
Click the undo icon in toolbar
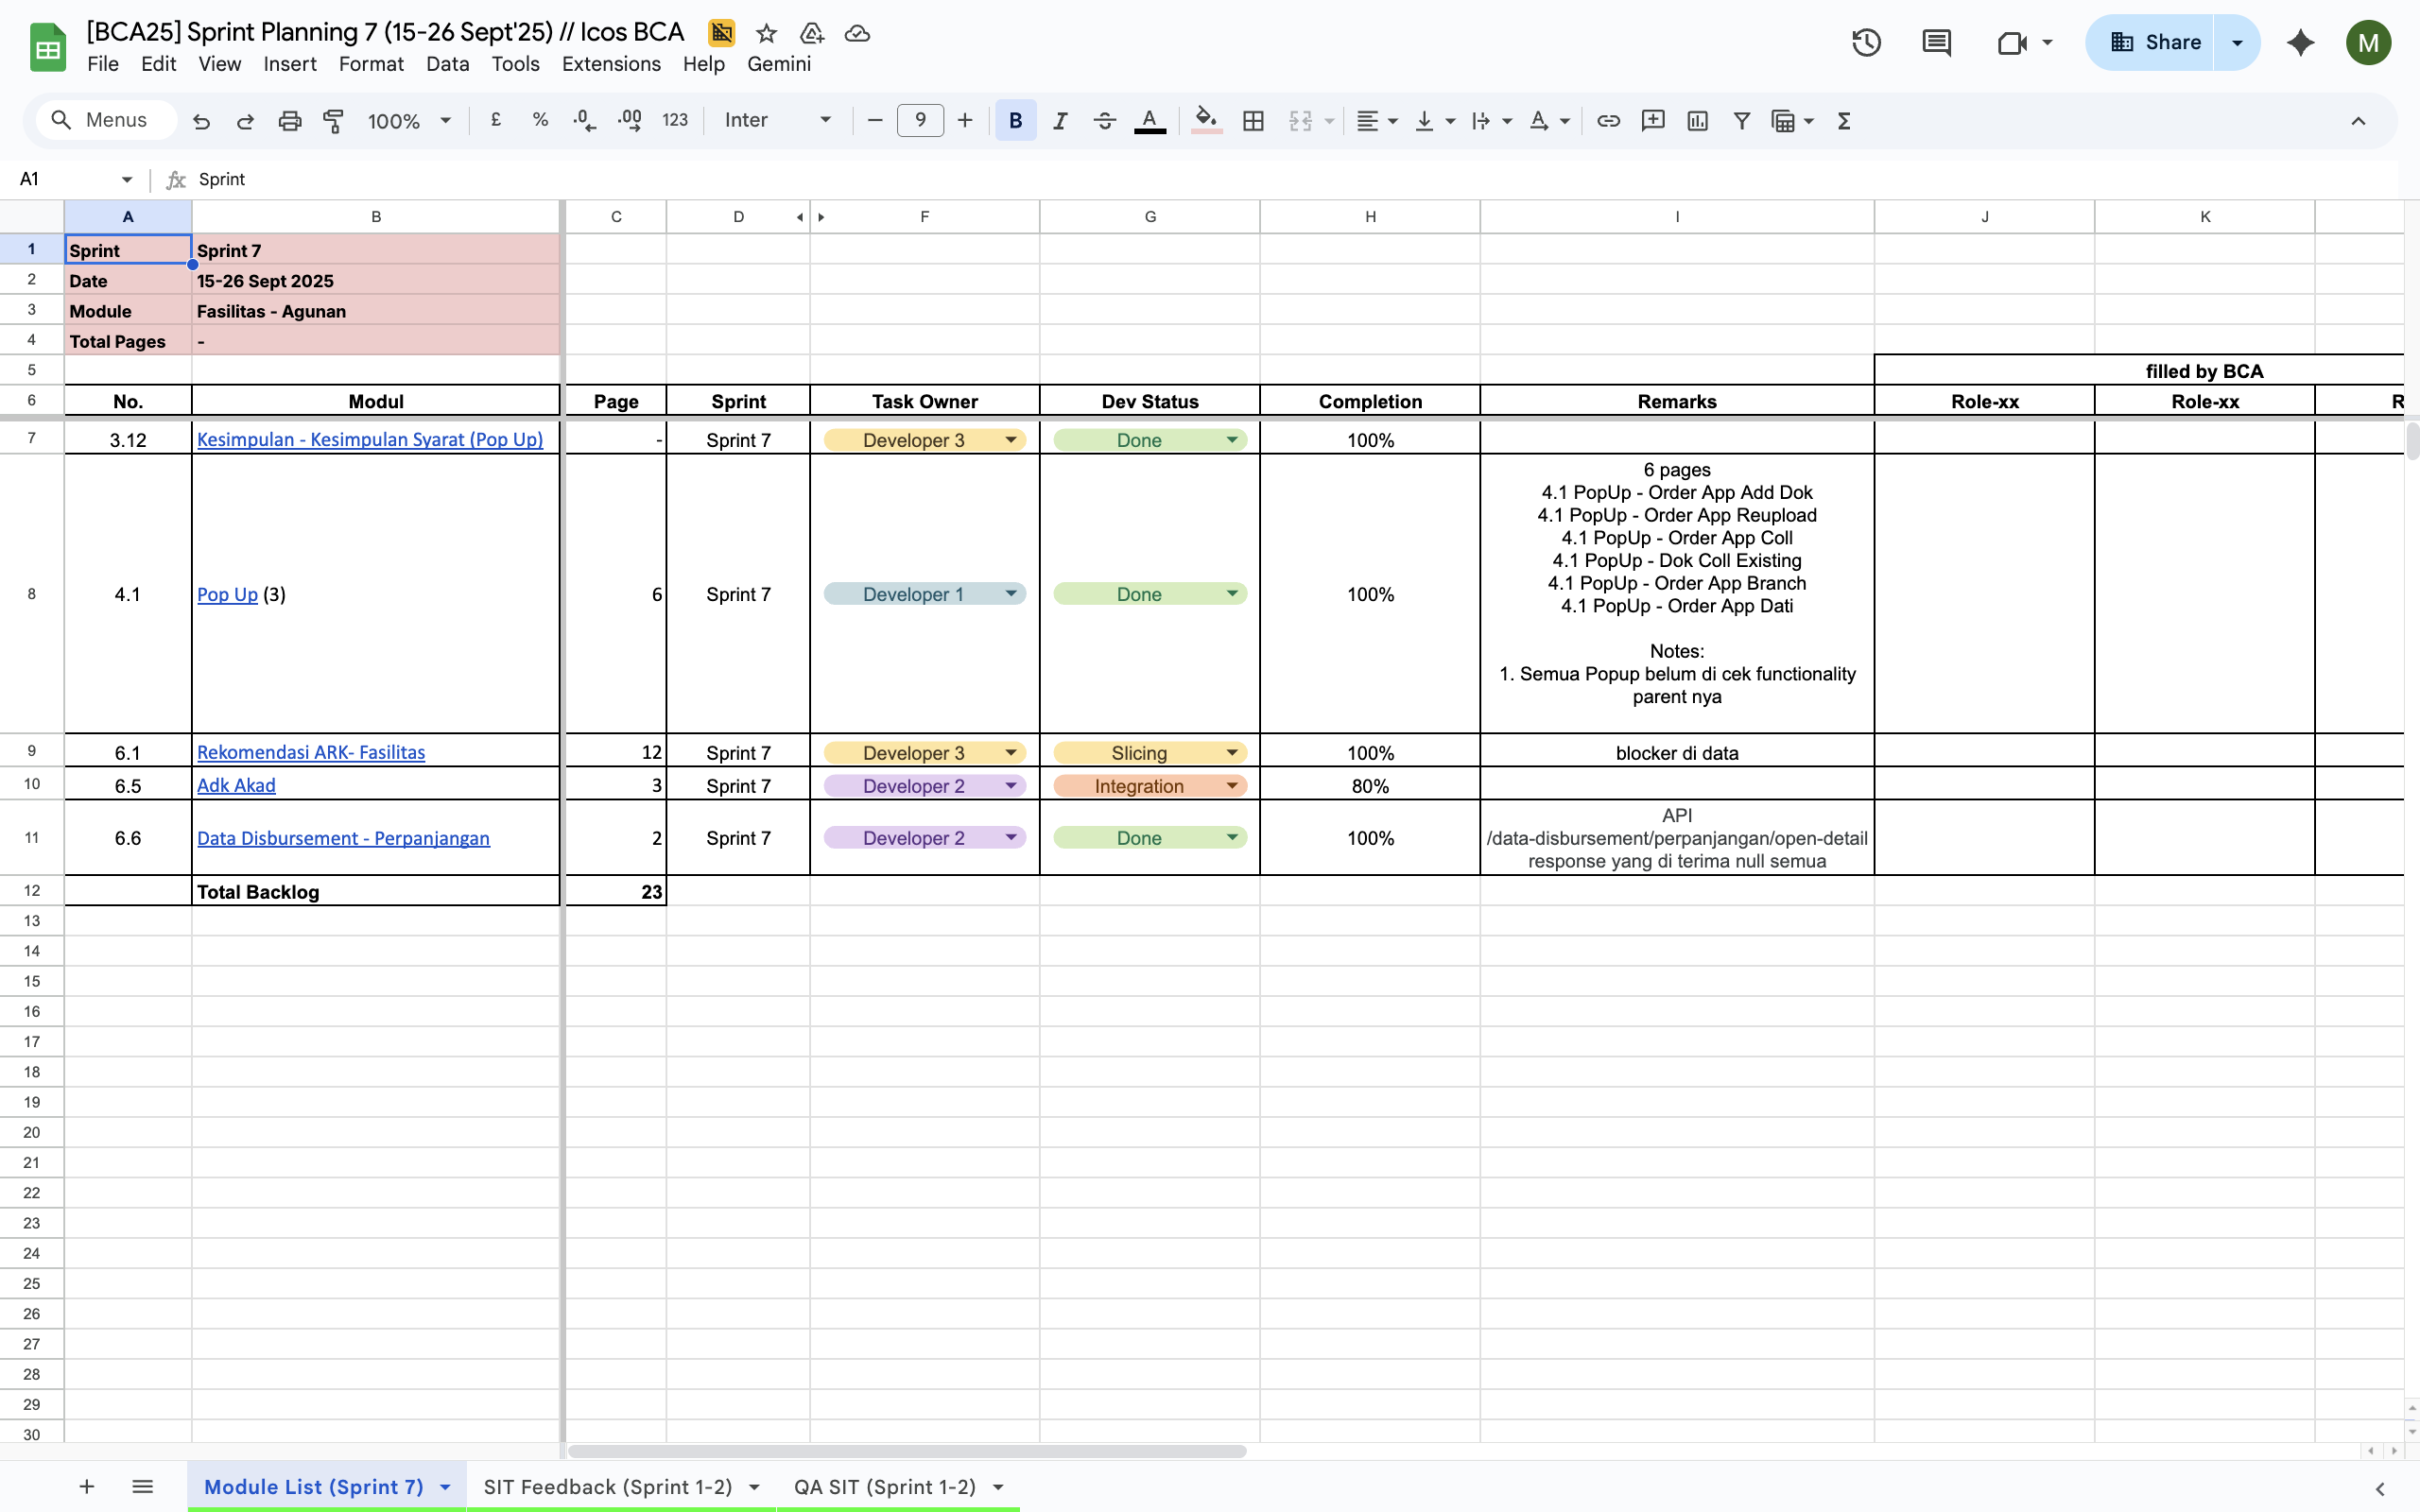[201, 121]
